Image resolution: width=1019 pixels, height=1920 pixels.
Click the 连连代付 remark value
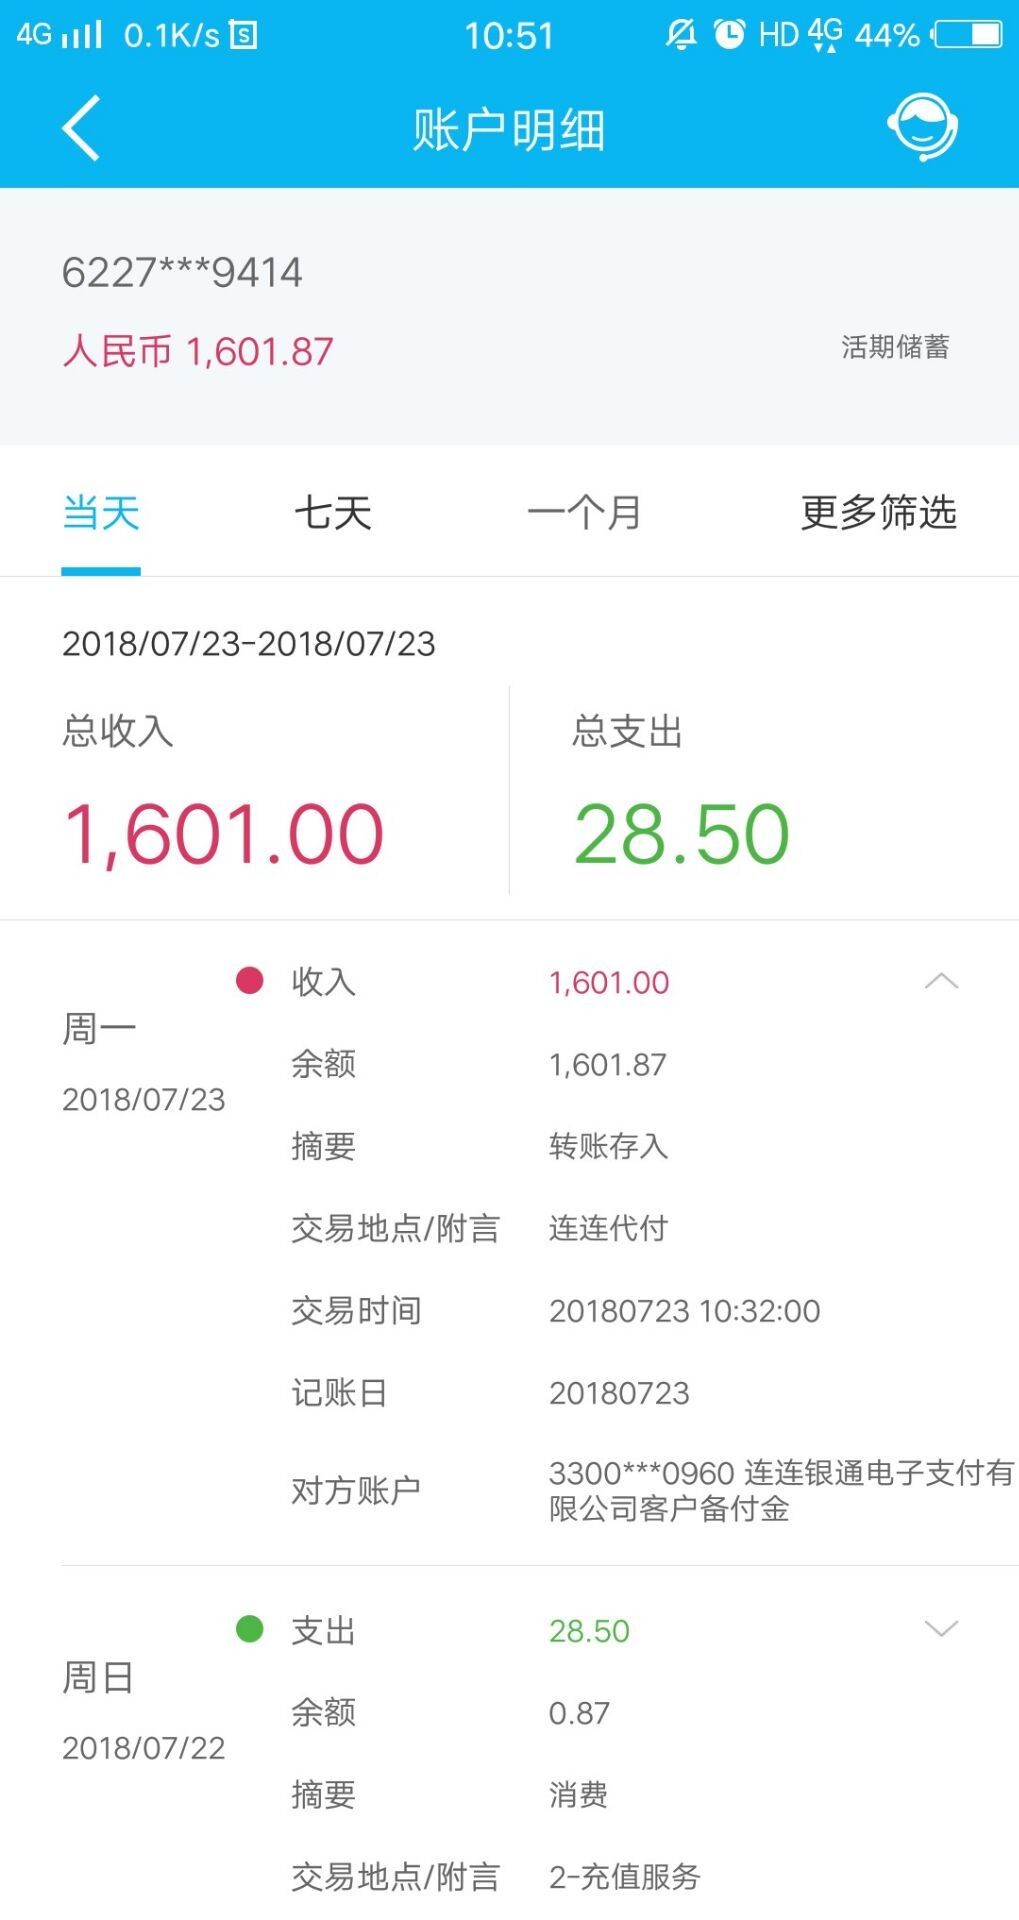click(609, 1228)
